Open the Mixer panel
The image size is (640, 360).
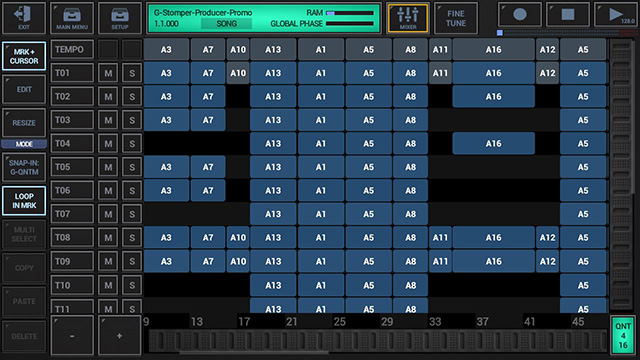[x=408, y=18]
